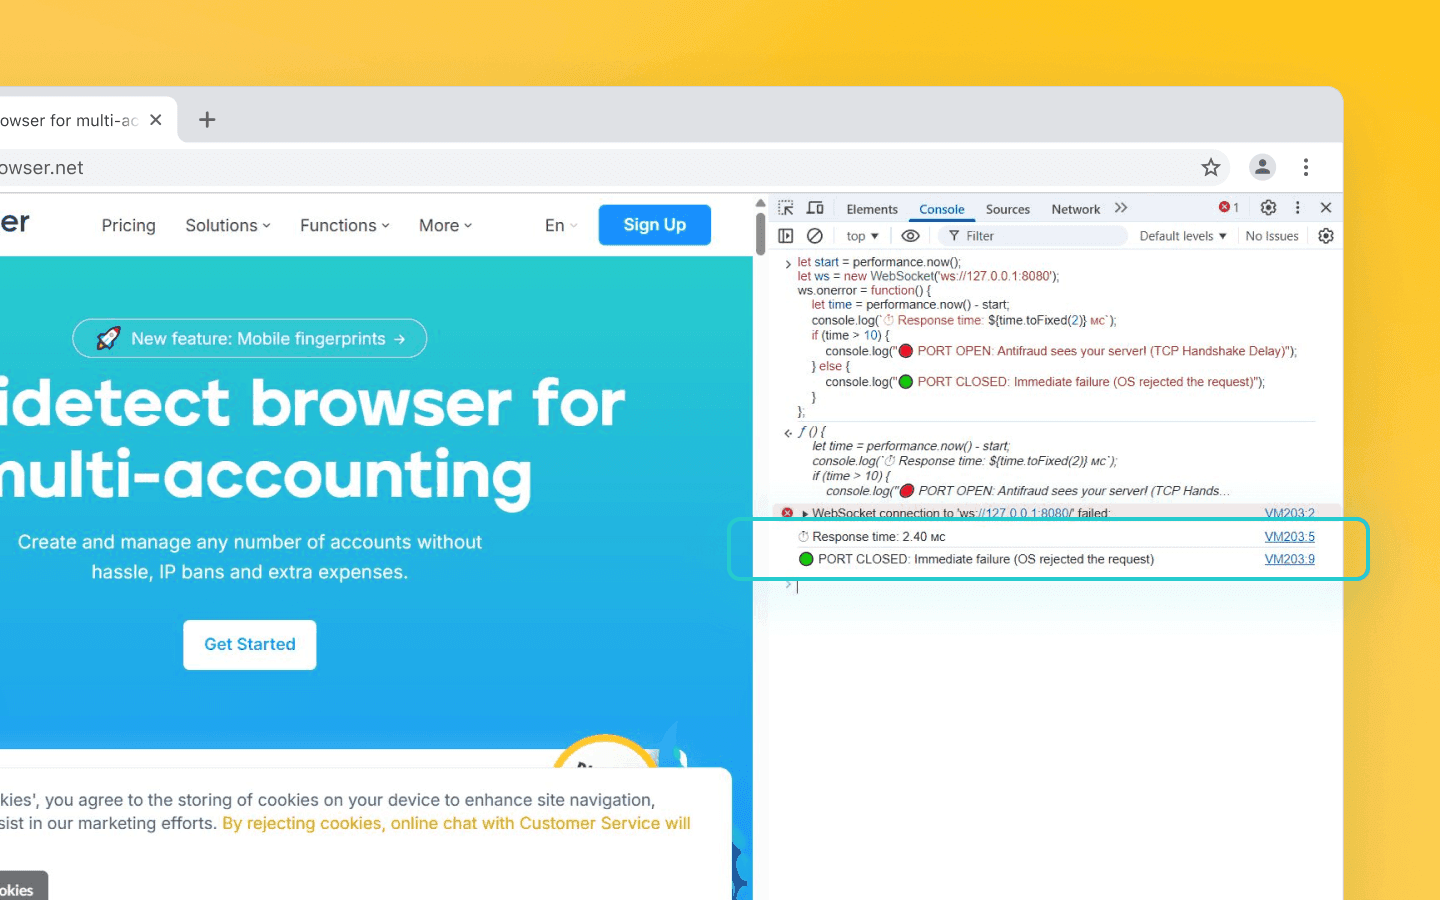Switch to the Elements tab
This screenshot has width=1440, height=900.
coord(872,209)
